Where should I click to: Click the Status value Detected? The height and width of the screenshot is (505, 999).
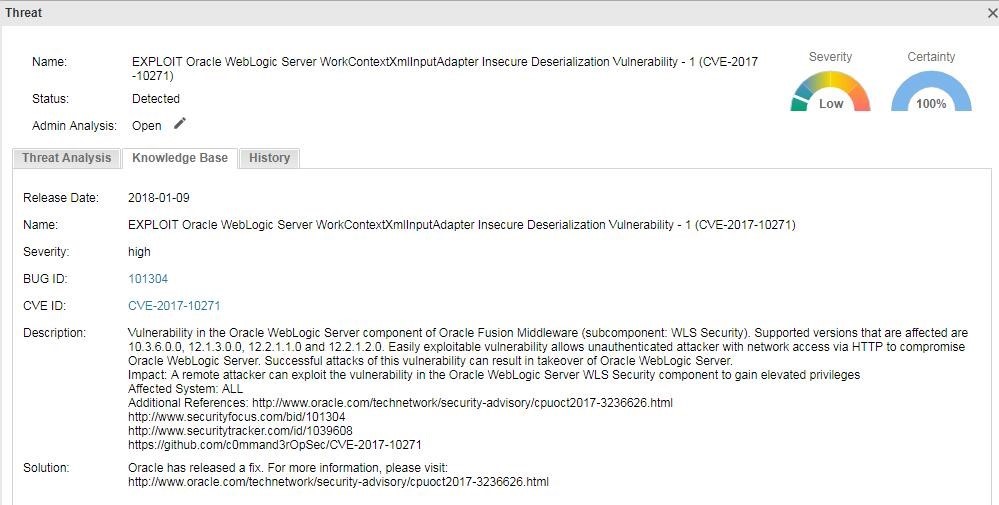[155, 99]
